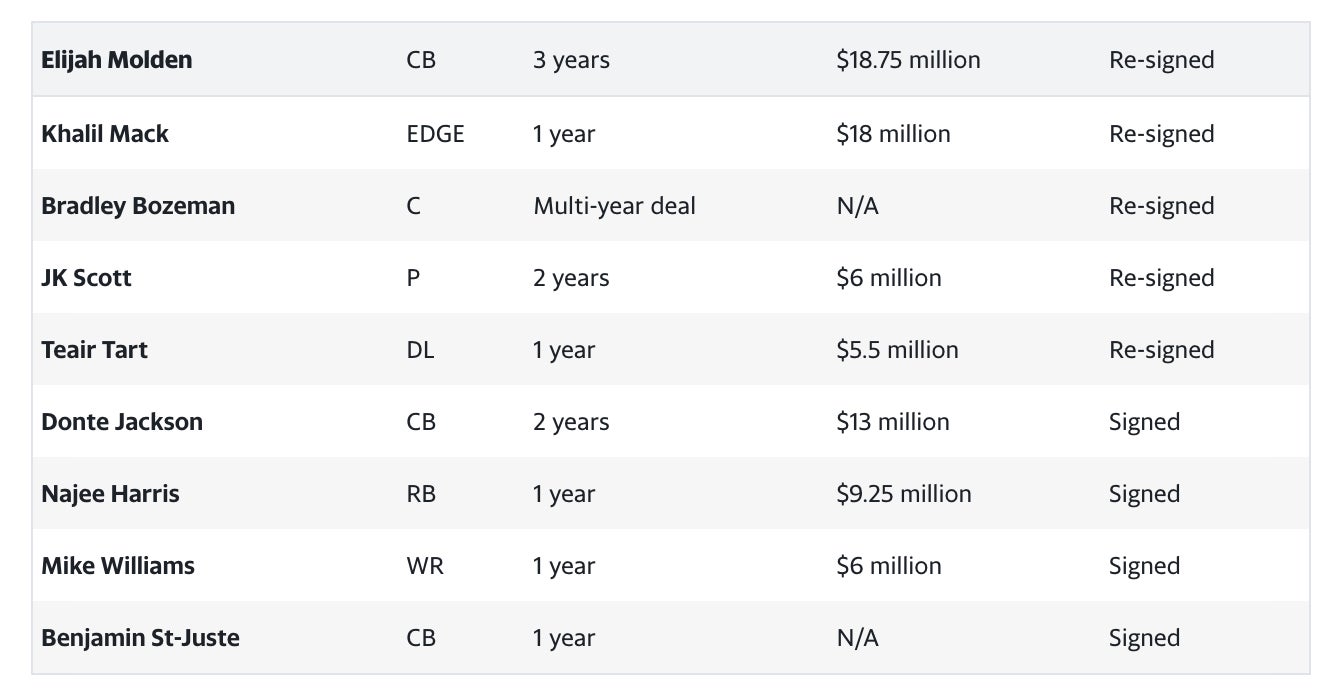The image size is (1328, 700).
Task: Select the JK Scott name cell
Action: [86, 278]
